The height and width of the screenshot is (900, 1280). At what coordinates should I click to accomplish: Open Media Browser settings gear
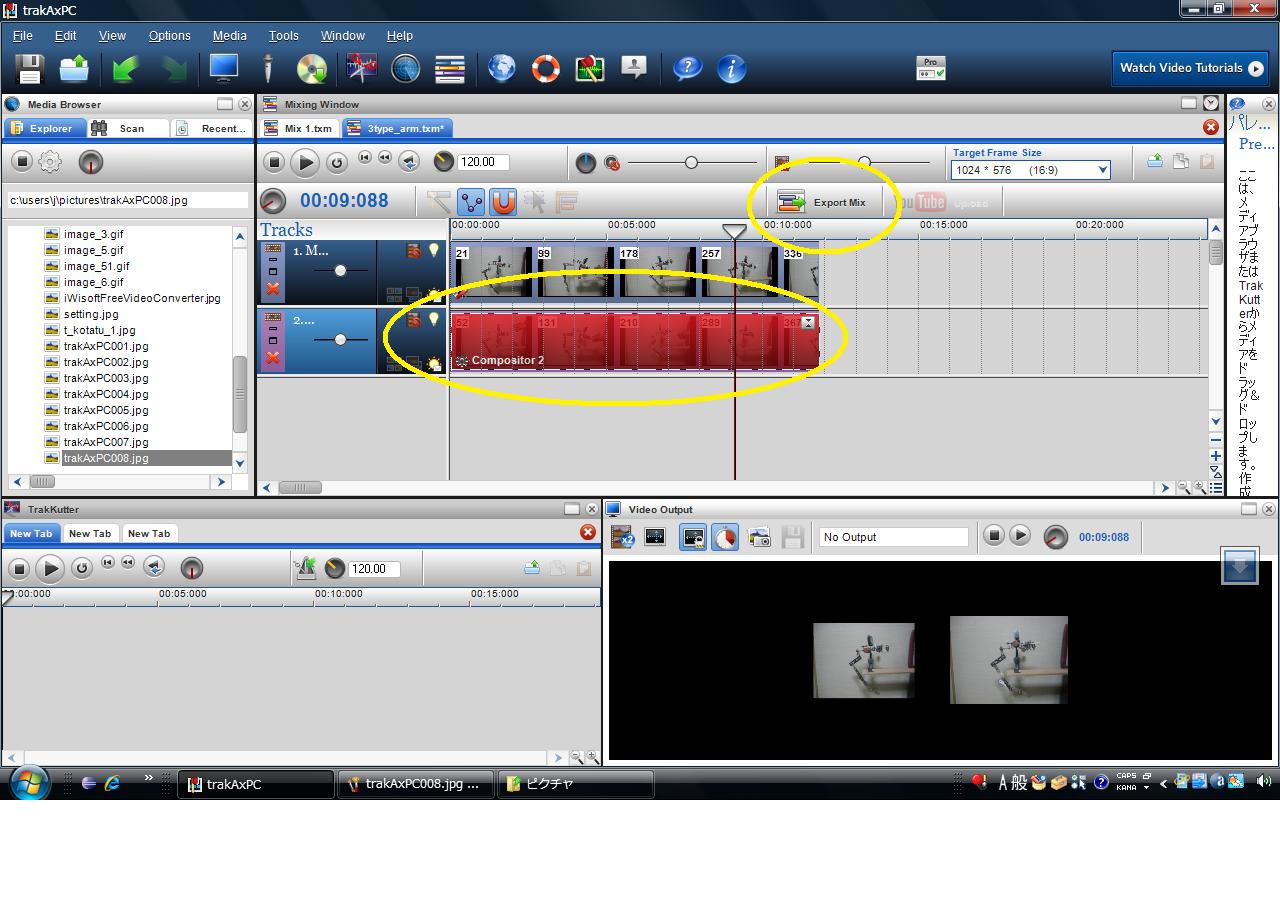coord(50,162)
